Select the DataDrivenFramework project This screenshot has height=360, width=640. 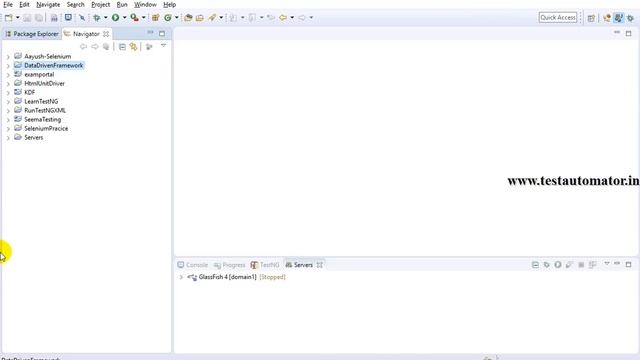point(53,65)
